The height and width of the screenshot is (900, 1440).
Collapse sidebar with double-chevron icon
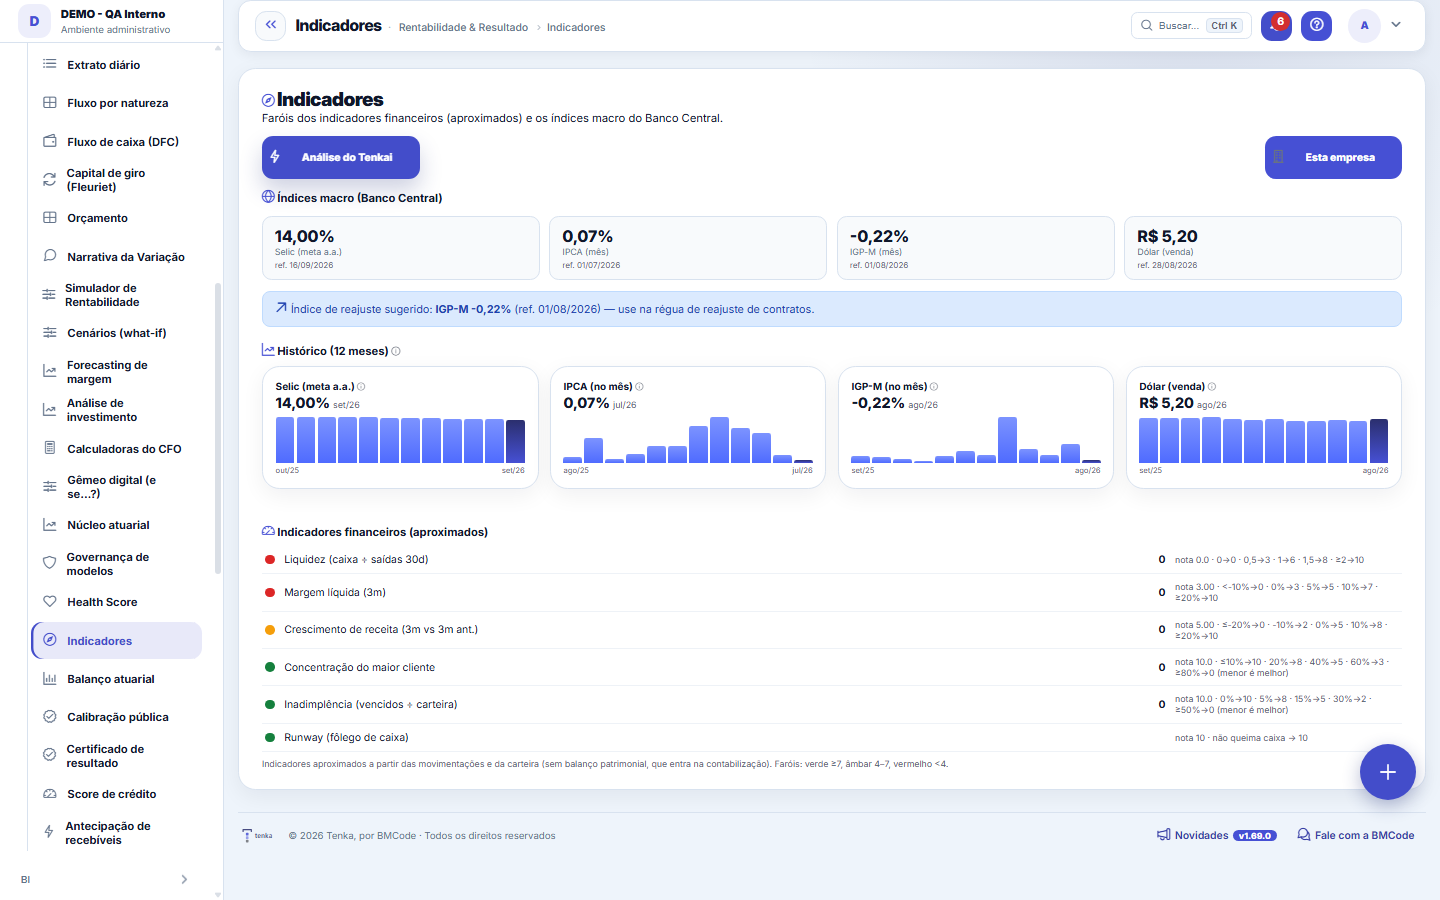click(270, 25)
